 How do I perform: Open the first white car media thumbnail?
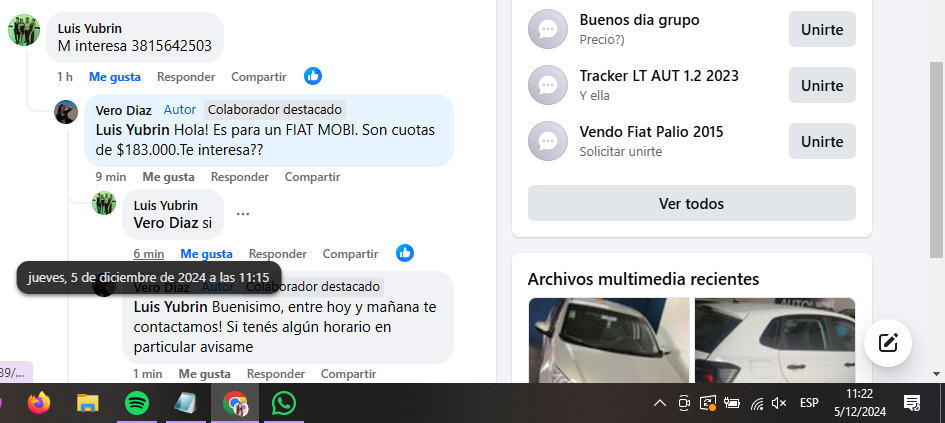click(609, 340)
